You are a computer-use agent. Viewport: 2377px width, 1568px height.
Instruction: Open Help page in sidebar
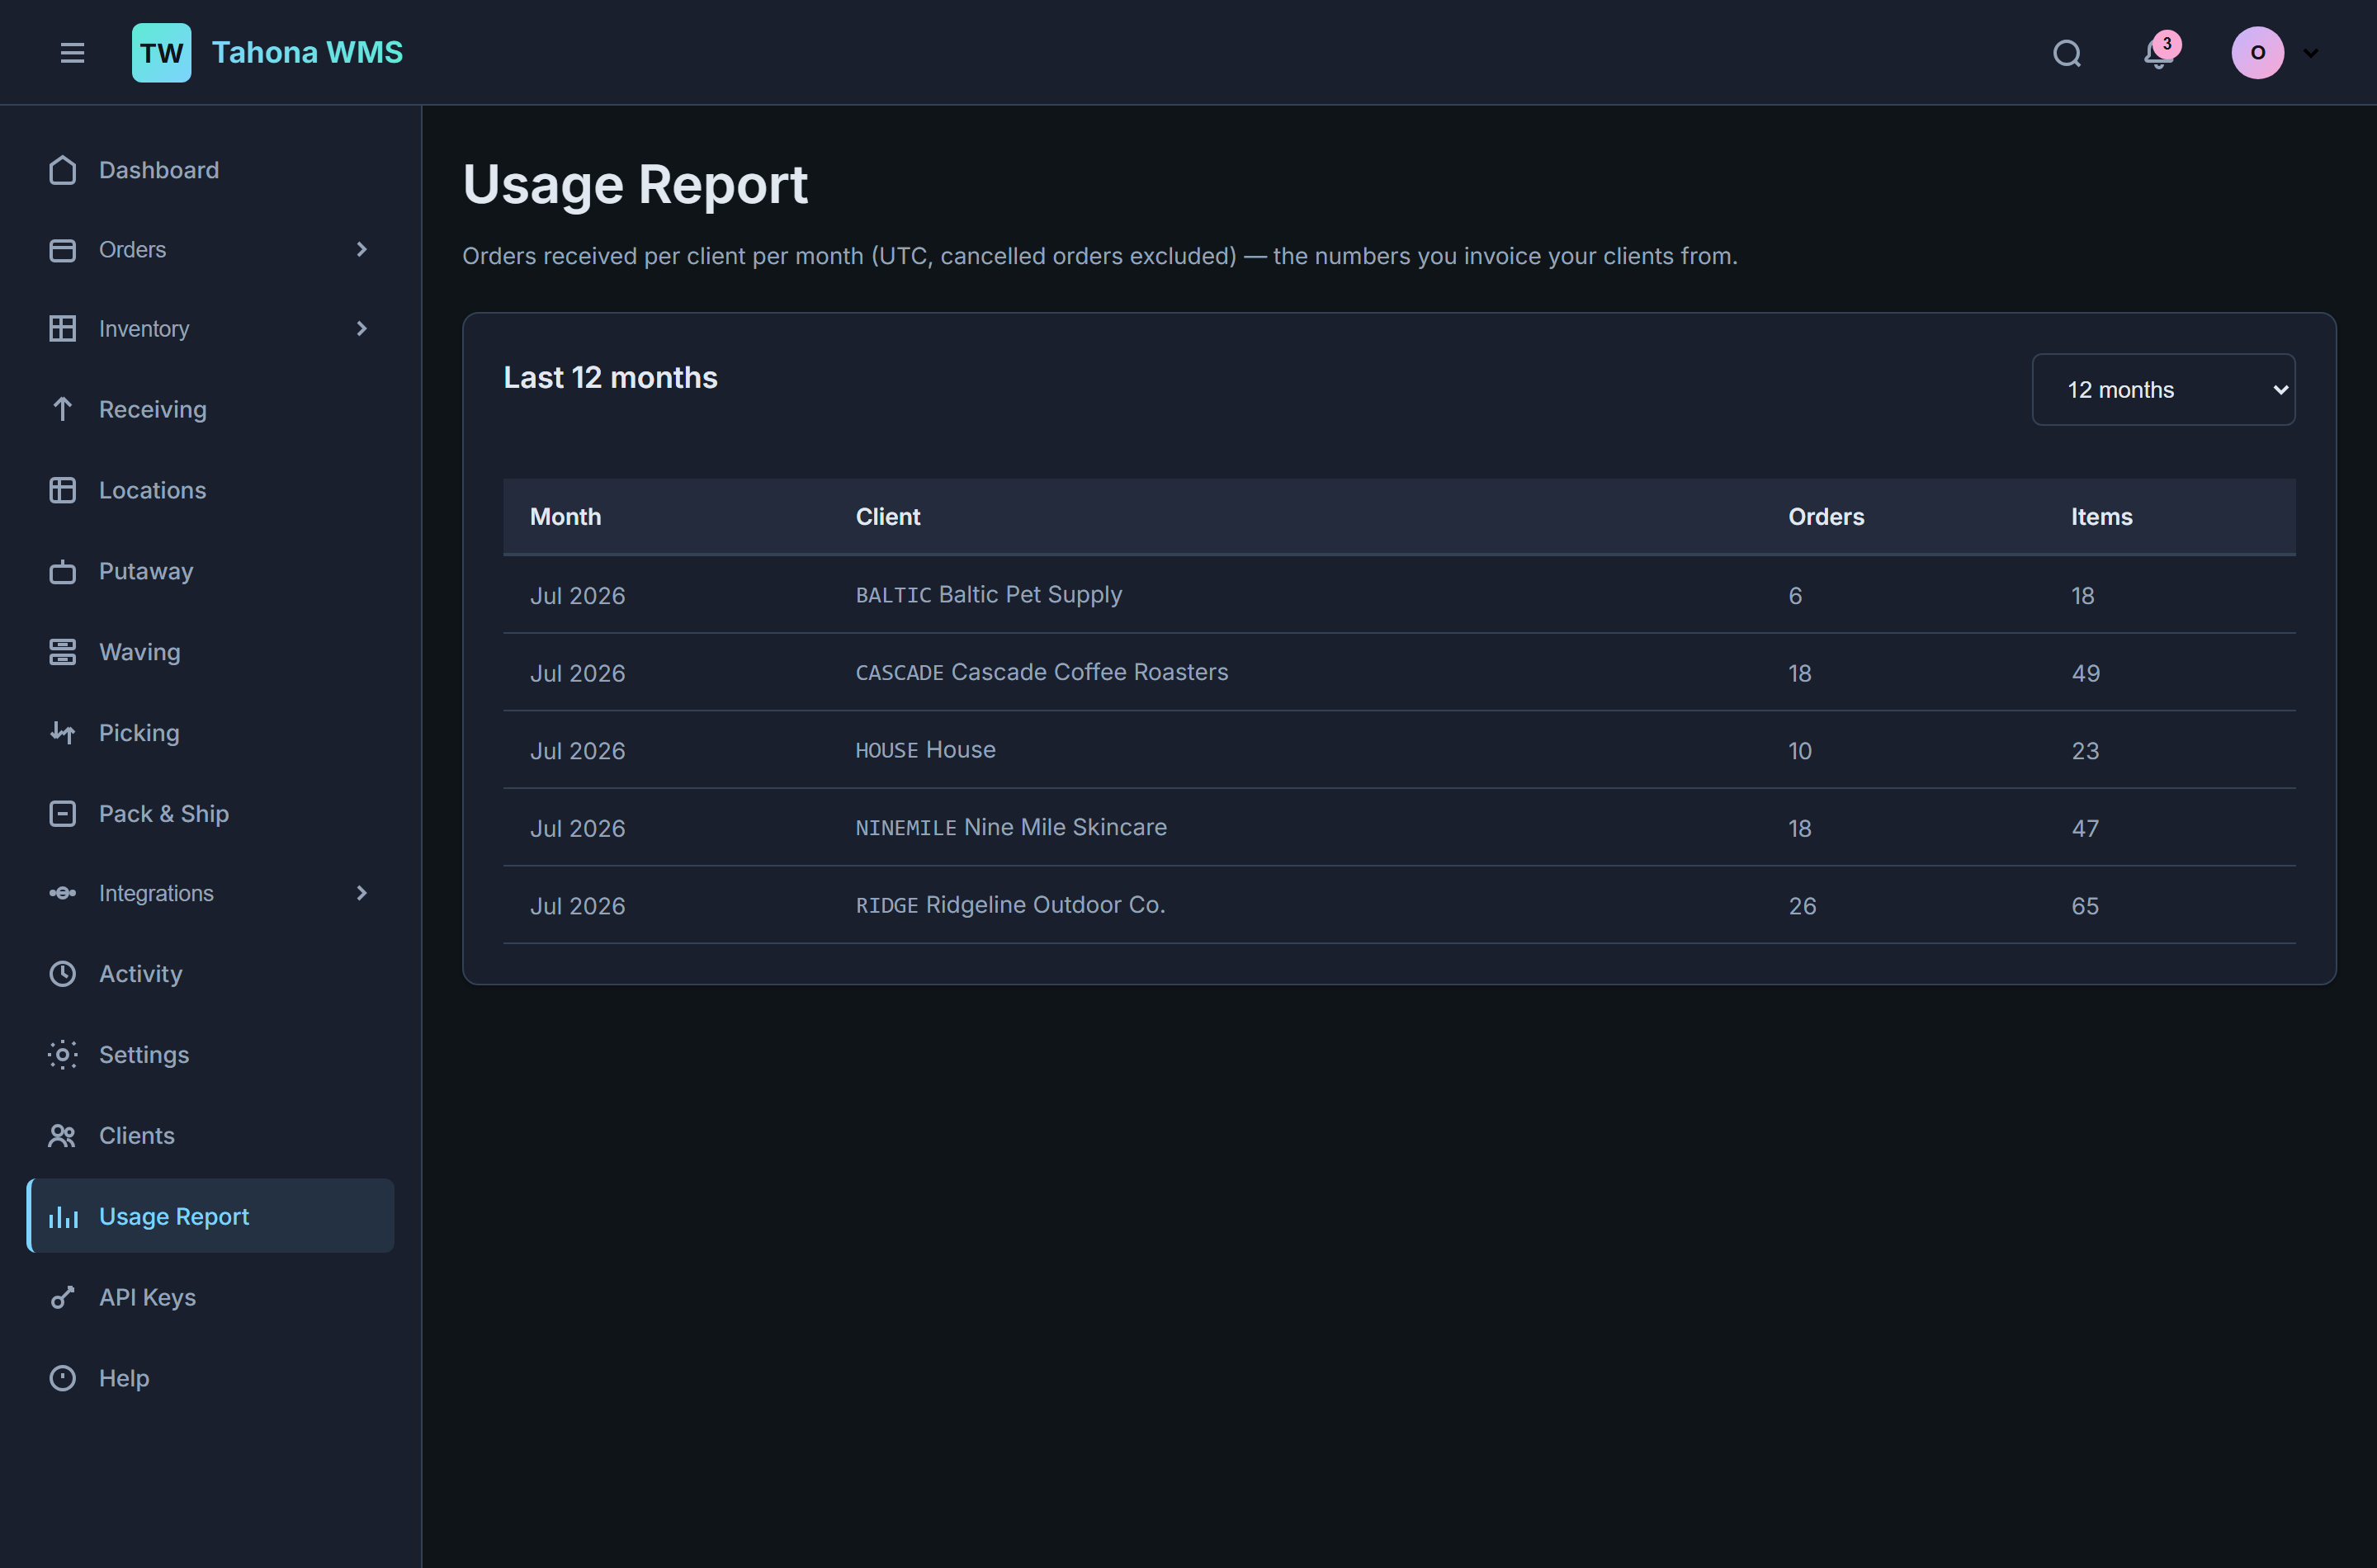(210, 1379)
